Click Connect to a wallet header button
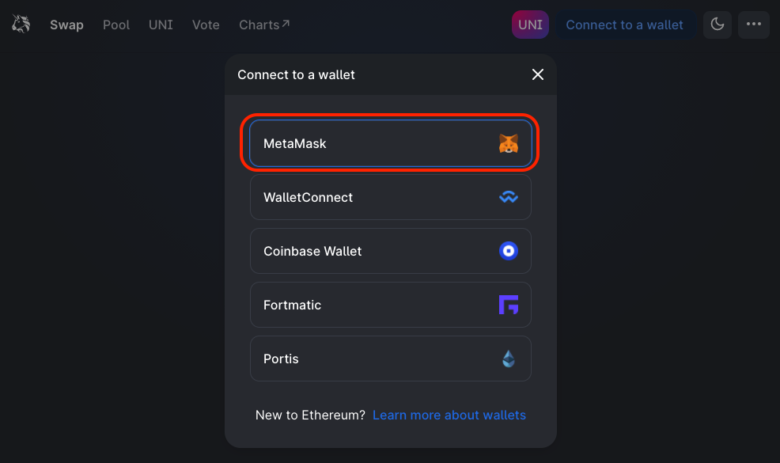Screen dimensions: 780x463 pos(625,25)
